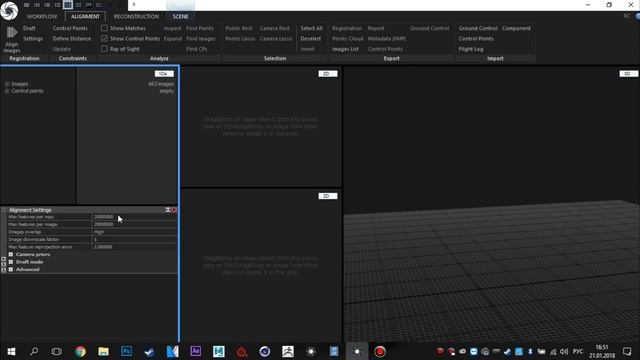Edit Max features per mpx value
Screen dimensions: 640x360
click(x=134, y=217)
